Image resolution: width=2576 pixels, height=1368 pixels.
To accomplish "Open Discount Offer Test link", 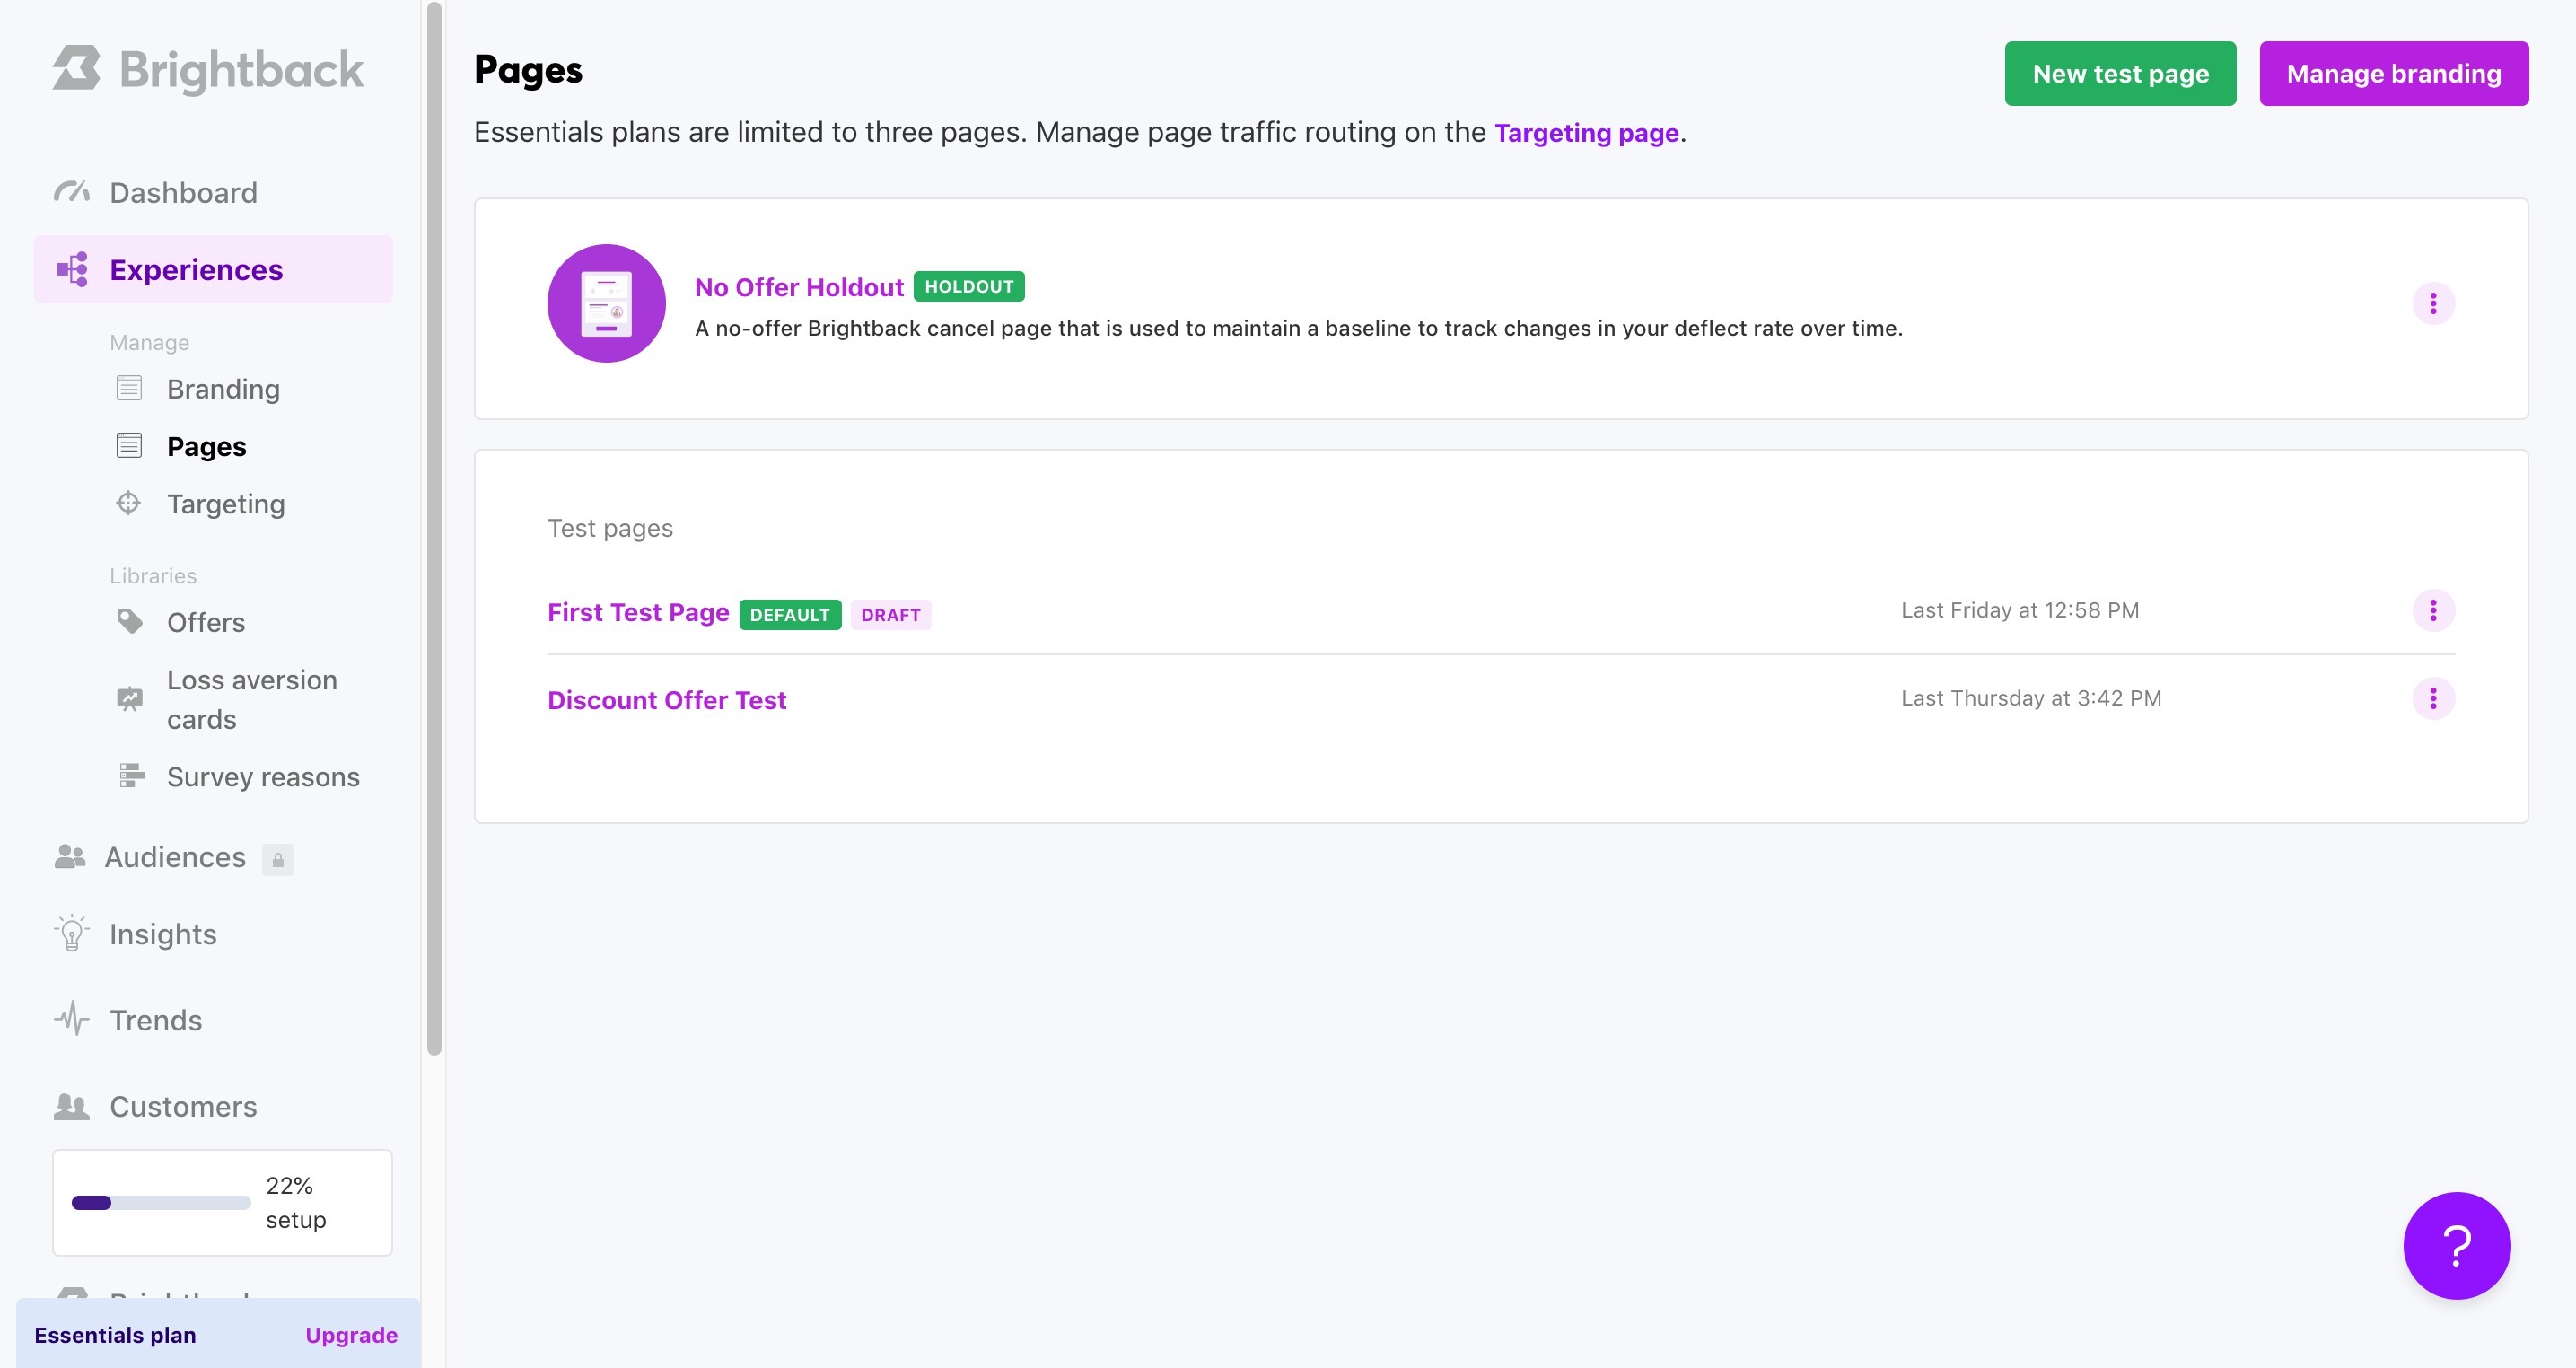I will pyautogui.click(x=667, y=700).
